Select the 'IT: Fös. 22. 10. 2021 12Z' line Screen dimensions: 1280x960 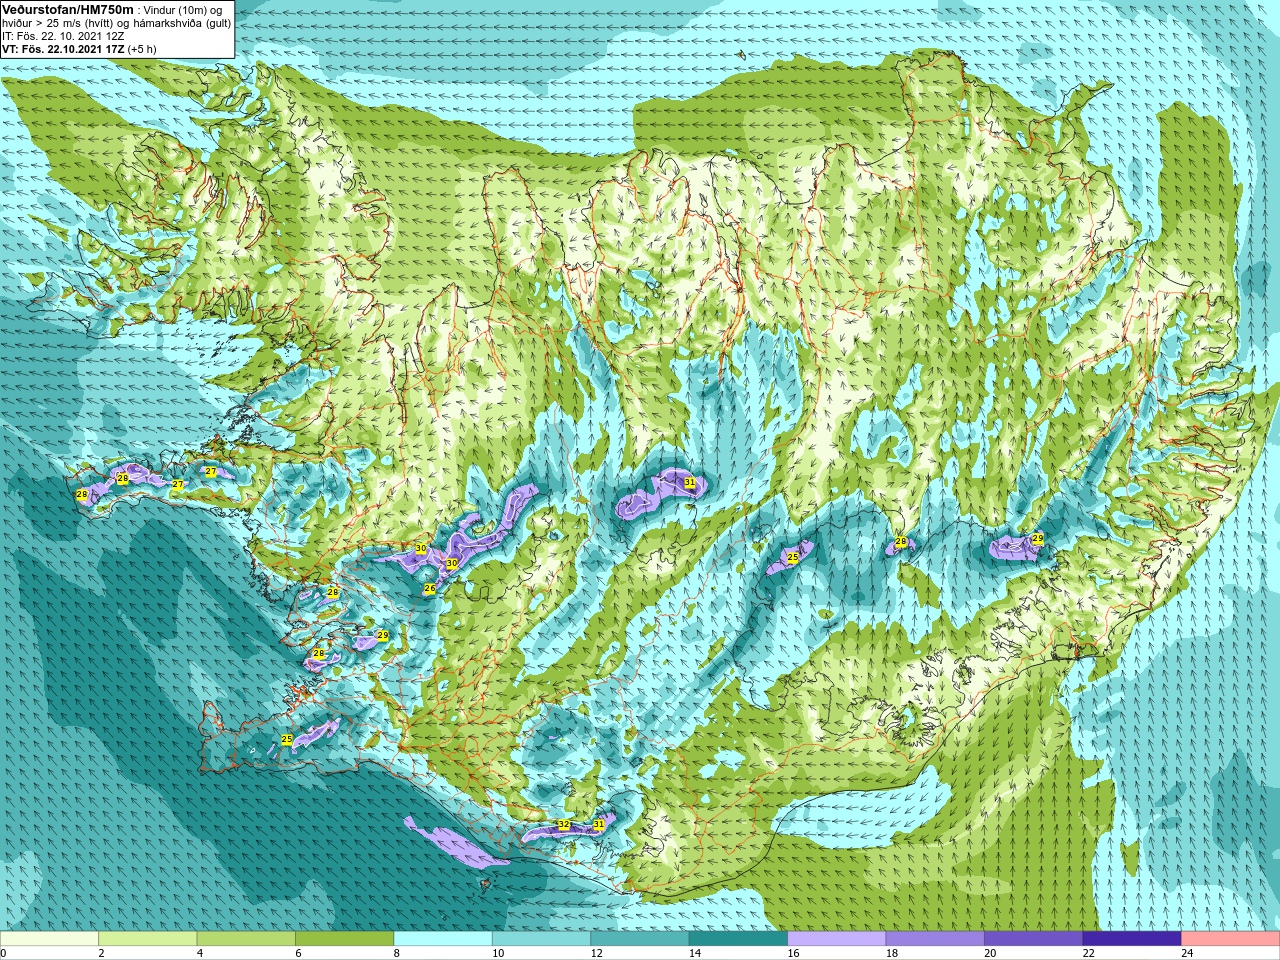click(63, 36)
